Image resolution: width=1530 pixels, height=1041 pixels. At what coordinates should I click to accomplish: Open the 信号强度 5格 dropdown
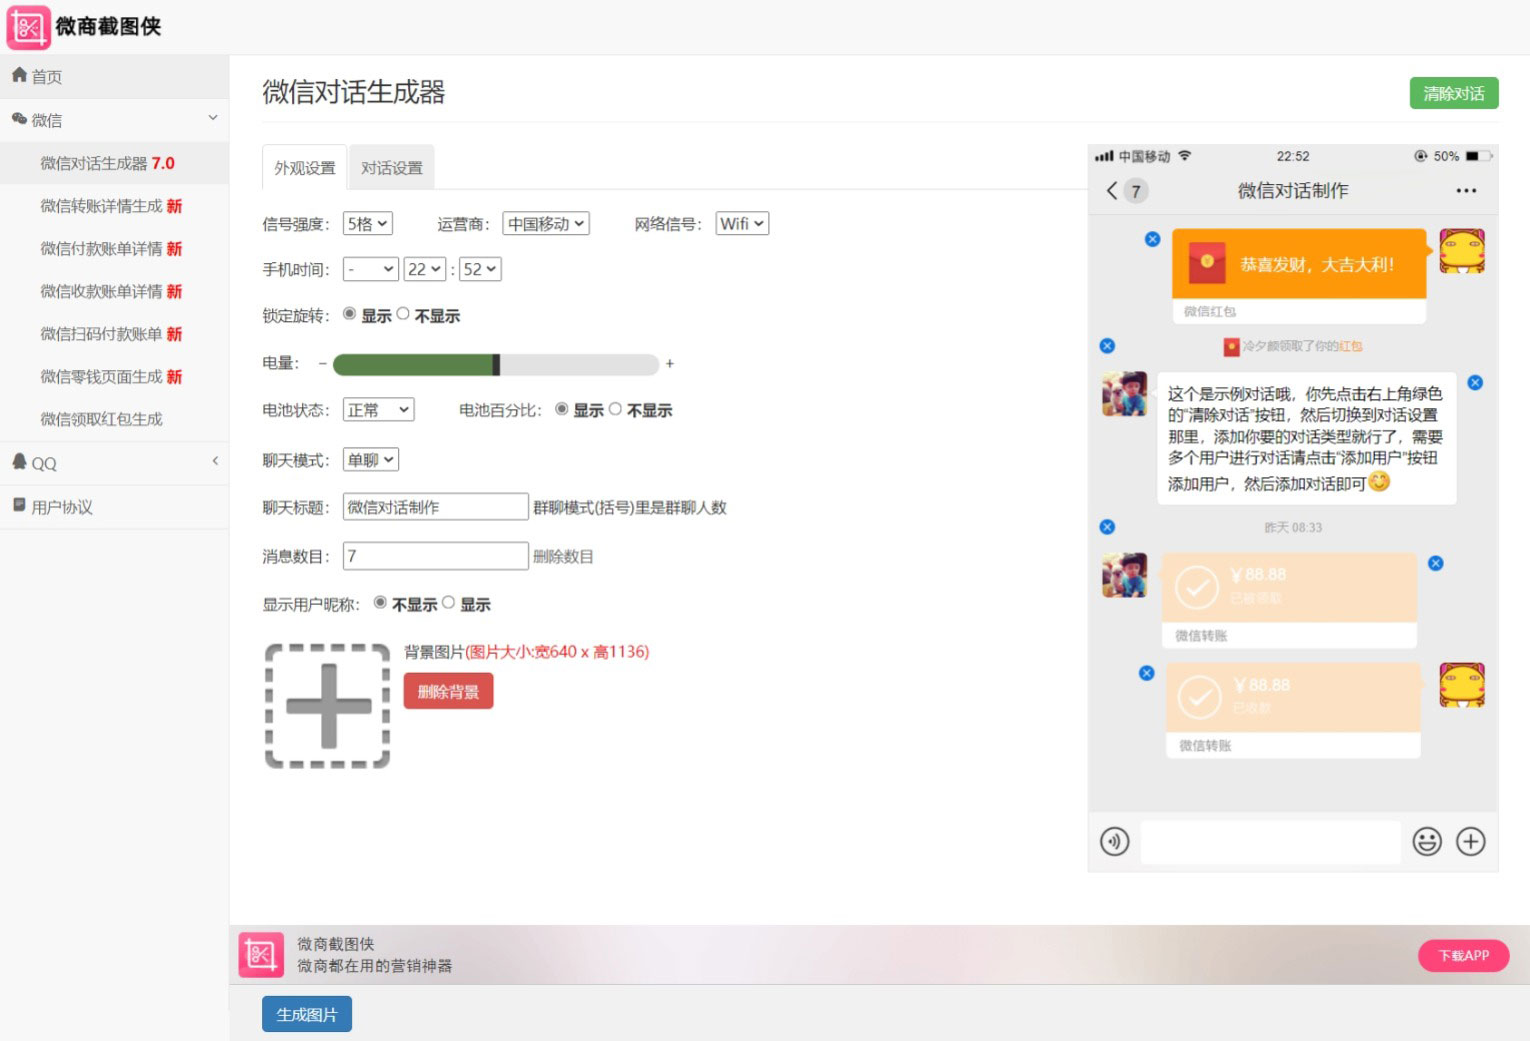368,224
